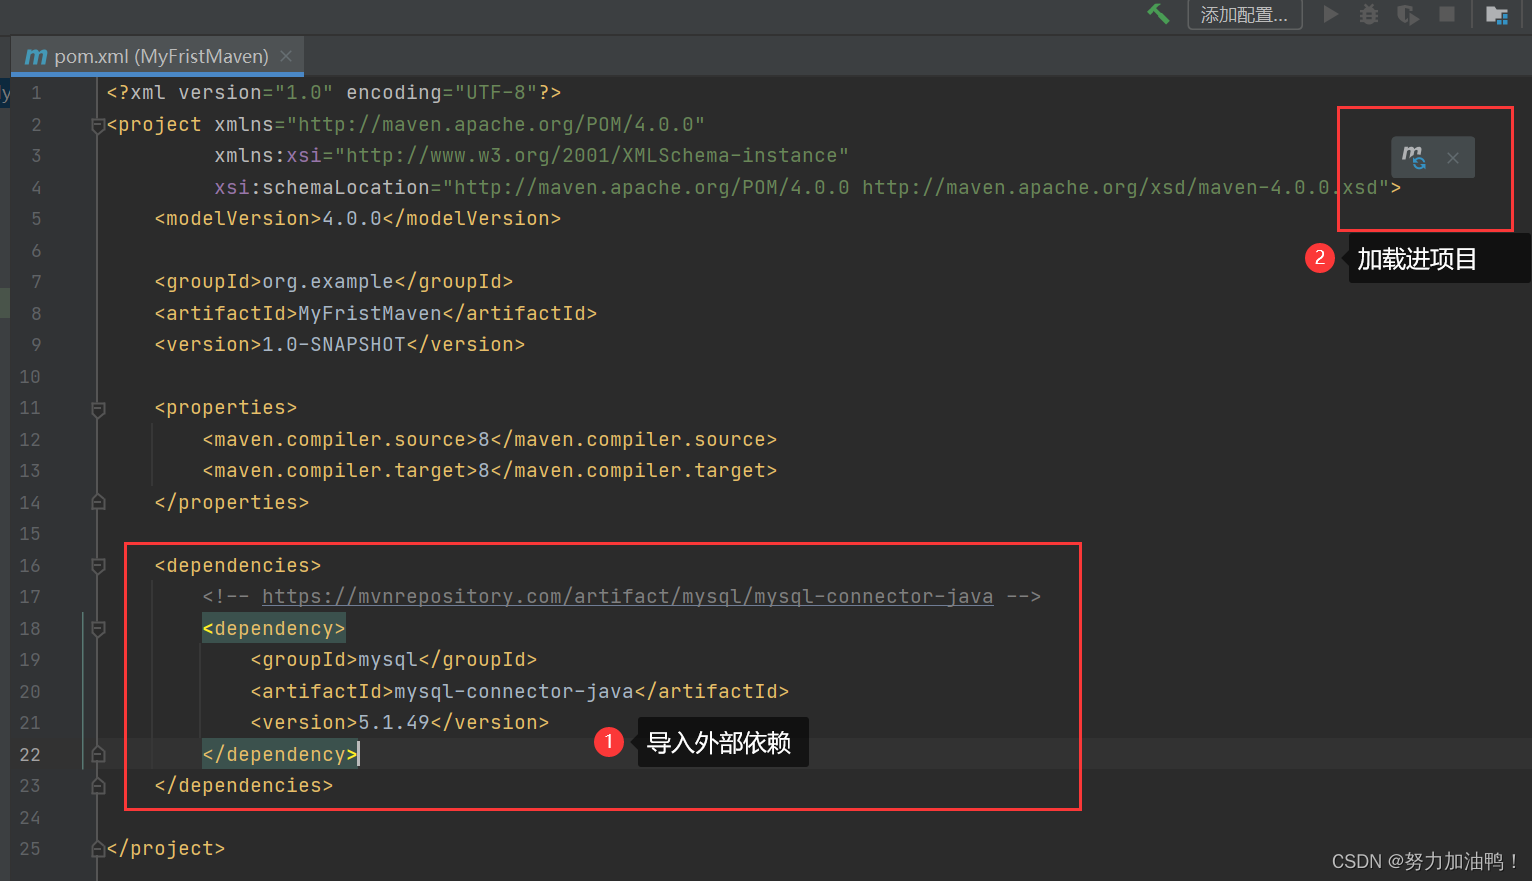Click the opening dependencies tag on line 16

(237, 566)
